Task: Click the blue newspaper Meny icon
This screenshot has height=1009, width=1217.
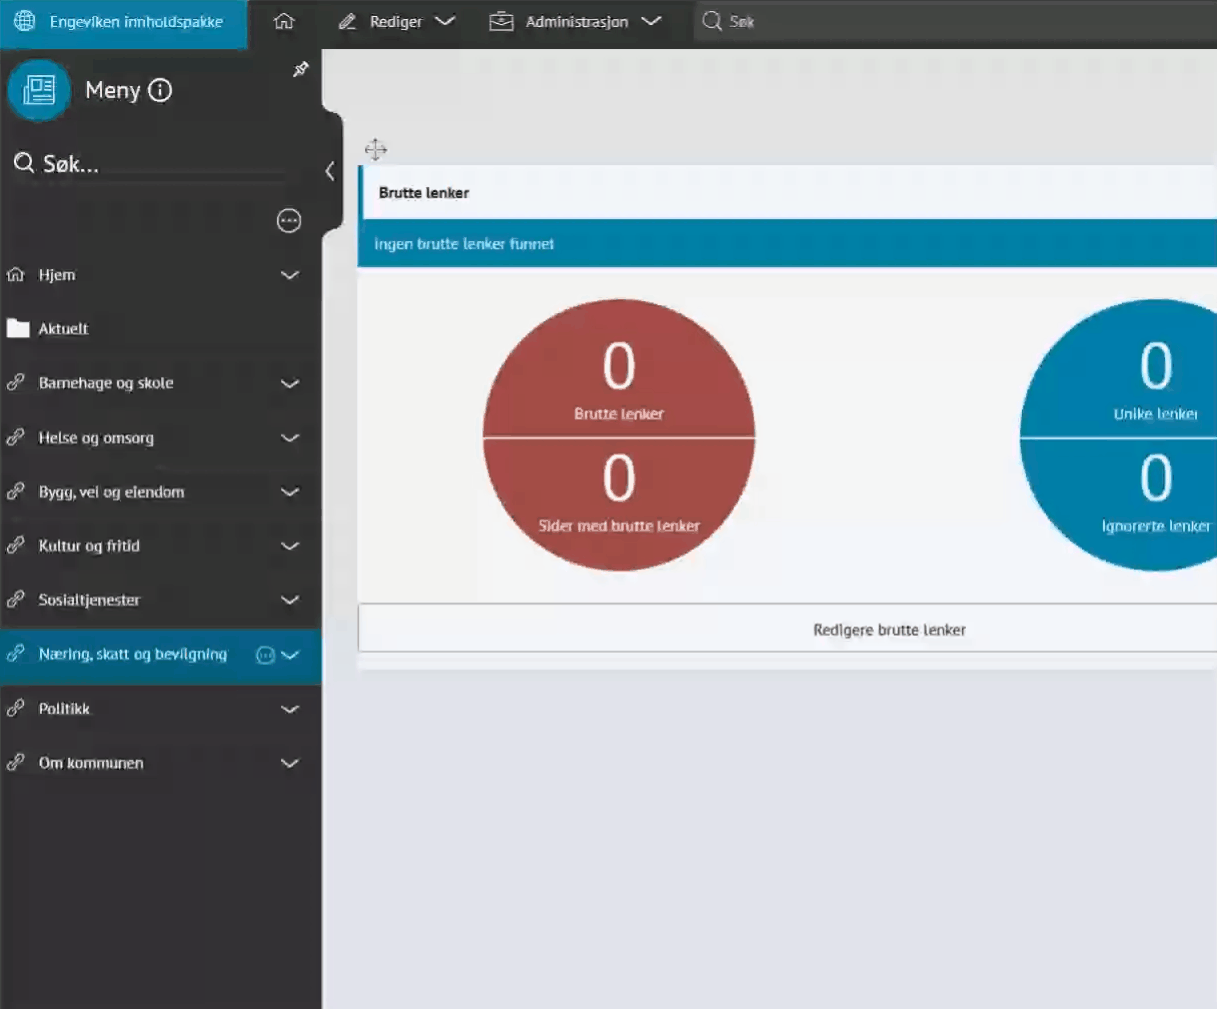Action: [39, 90]
